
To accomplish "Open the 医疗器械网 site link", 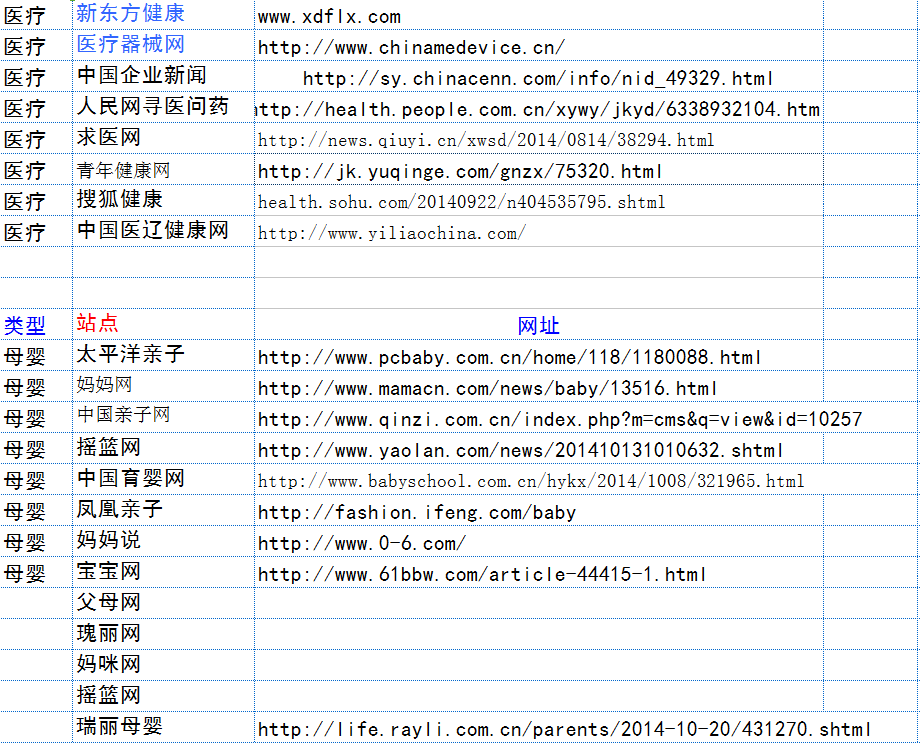I will point(130,45).
